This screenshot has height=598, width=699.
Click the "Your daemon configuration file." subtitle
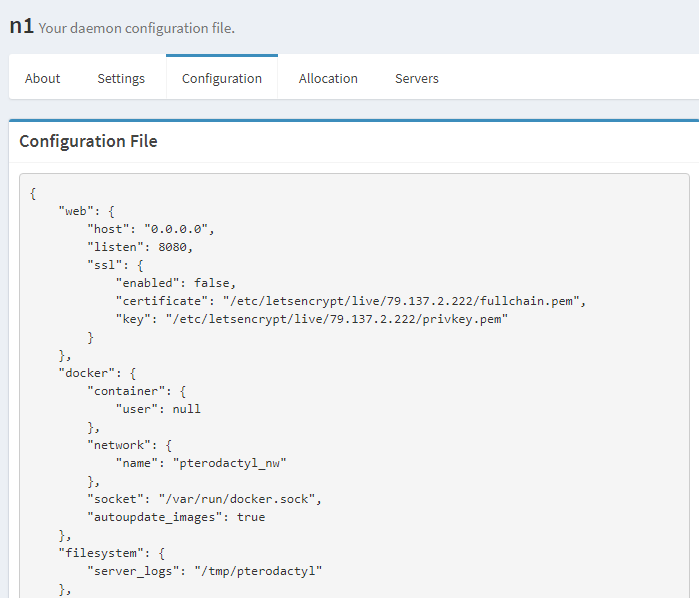pos(137,28)
